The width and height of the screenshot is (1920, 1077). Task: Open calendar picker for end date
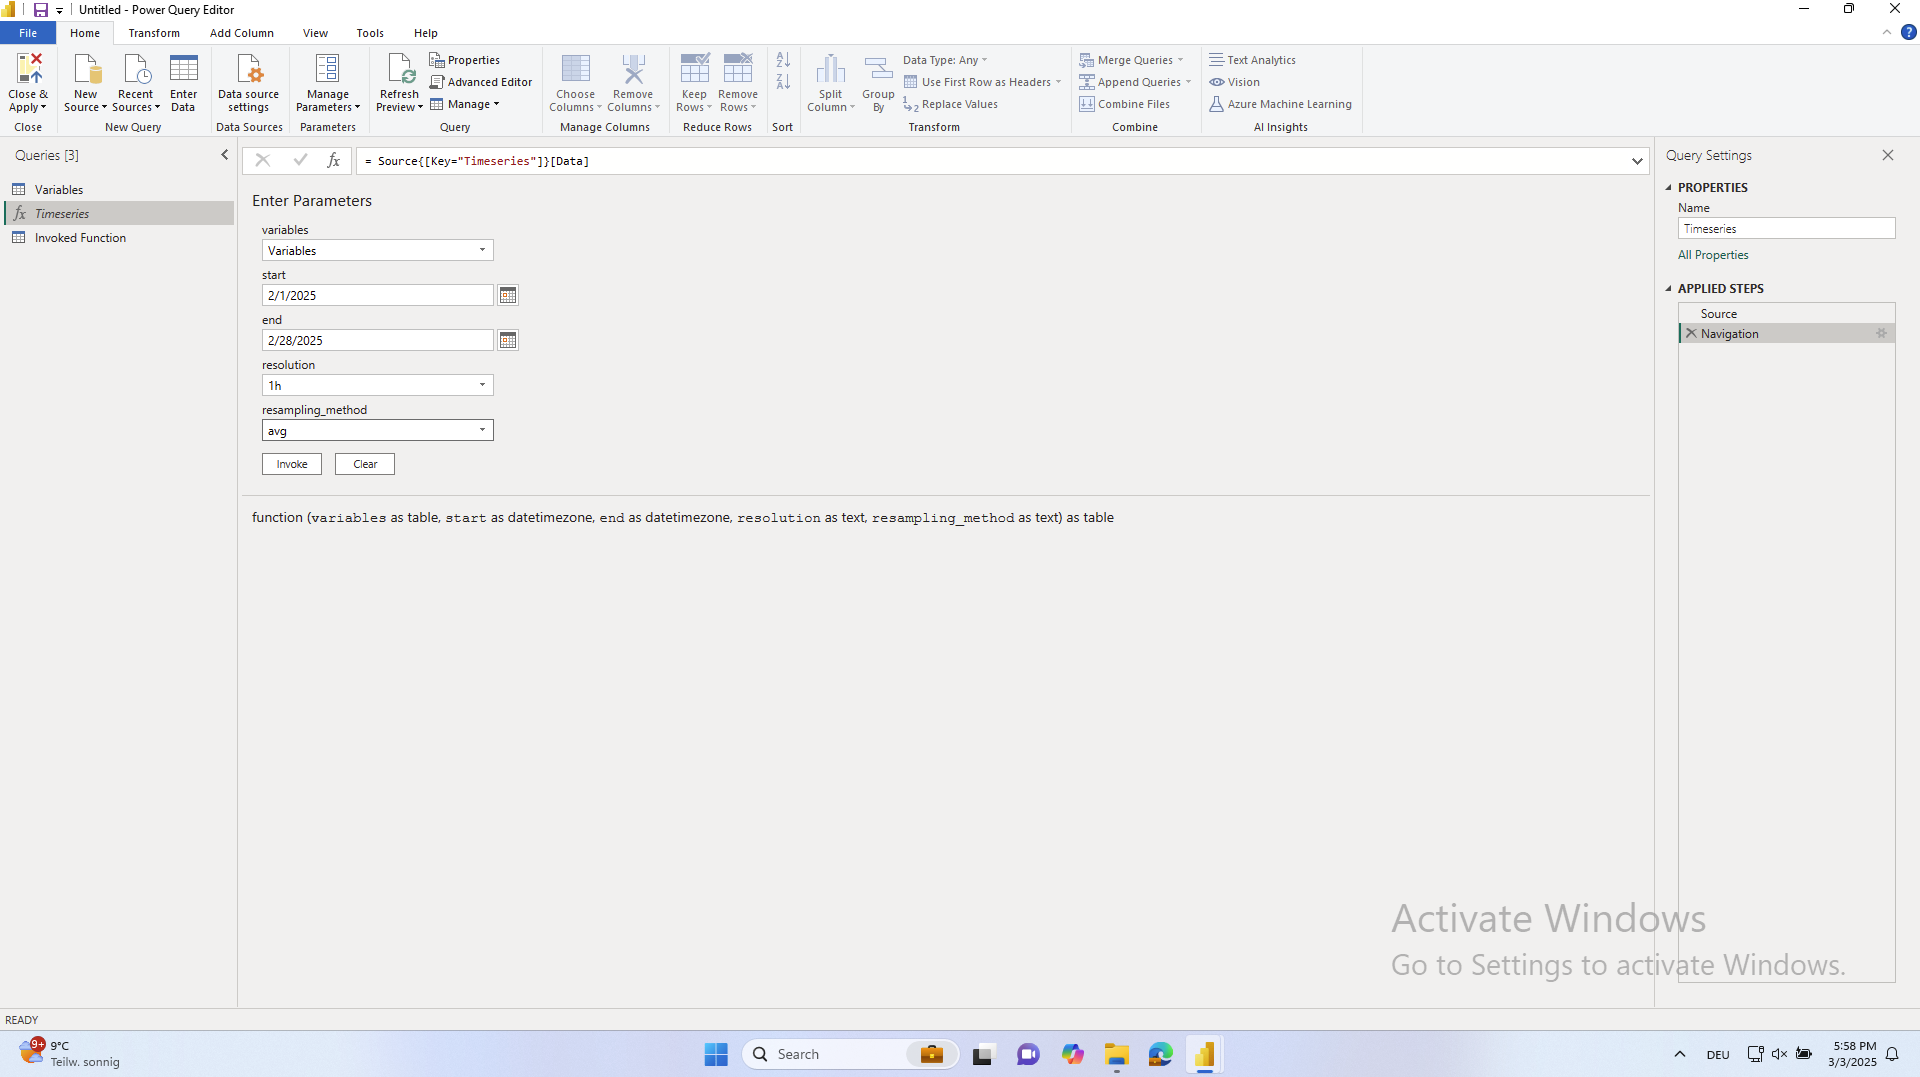[x=508, y=340]
